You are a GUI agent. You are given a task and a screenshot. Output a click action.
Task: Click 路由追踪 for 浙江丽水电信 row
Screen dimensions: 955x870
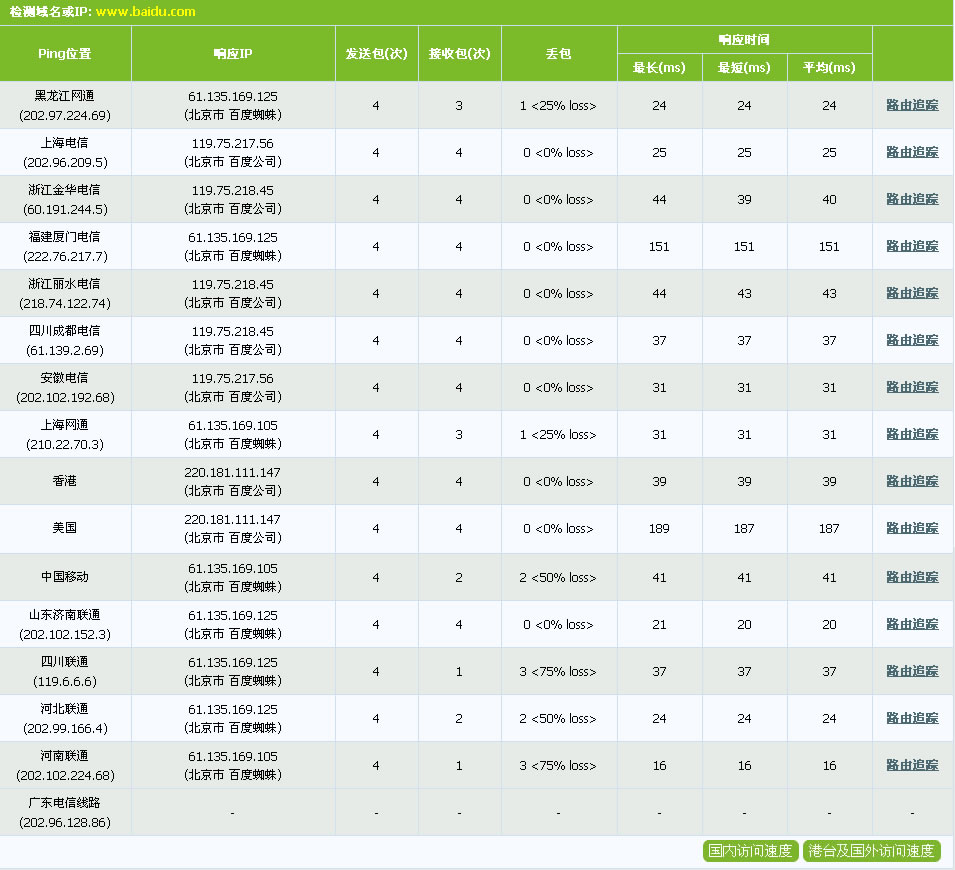point(912,293)
